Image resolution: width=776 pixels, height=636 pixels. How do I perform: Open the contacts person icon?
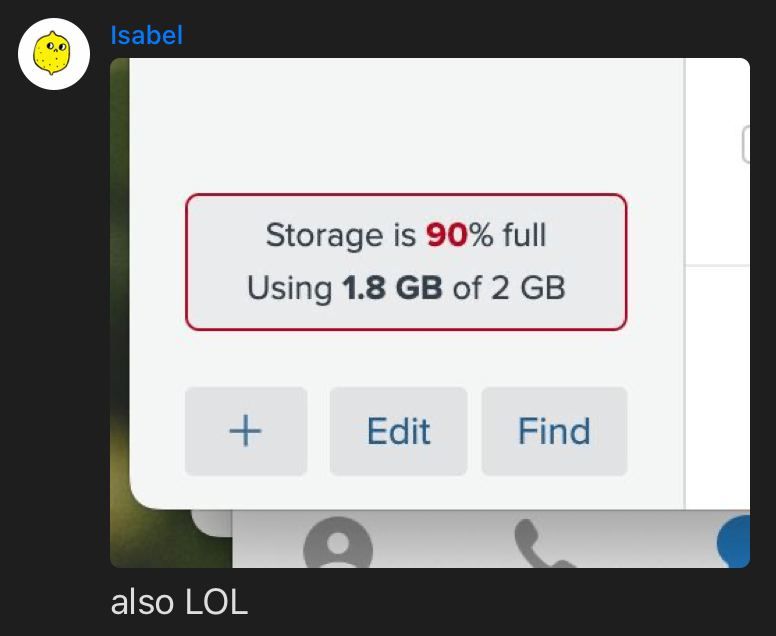(338, 543)
